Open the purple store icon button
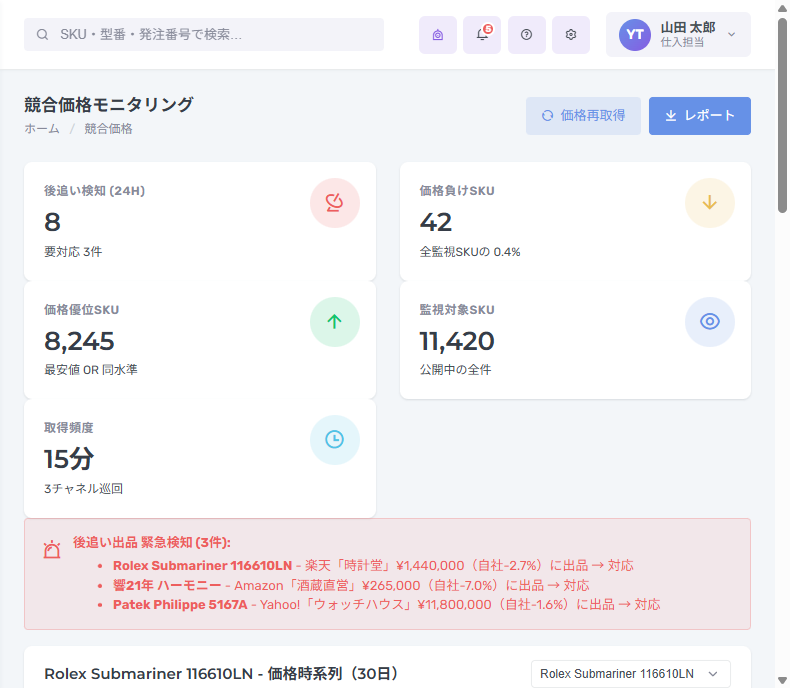The image size is (790, 688). click(x=438, y=35)
